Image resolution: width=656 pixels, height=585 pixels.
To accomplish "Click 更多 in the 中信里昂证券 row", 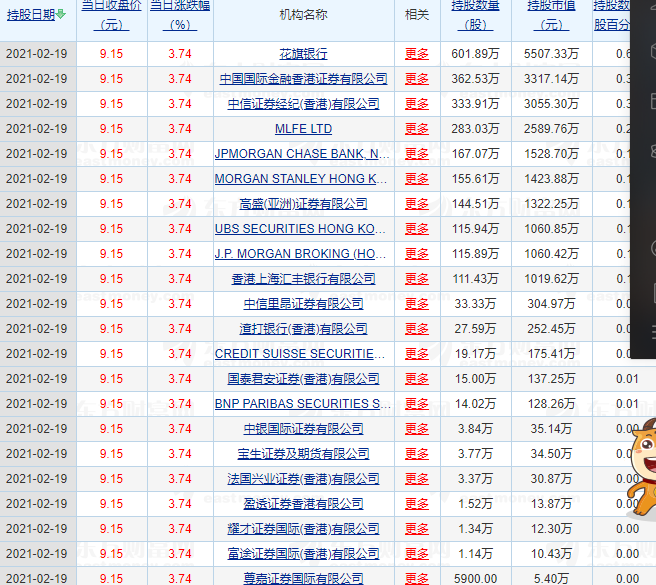I will pyautogui.click(x=417, y=304).
